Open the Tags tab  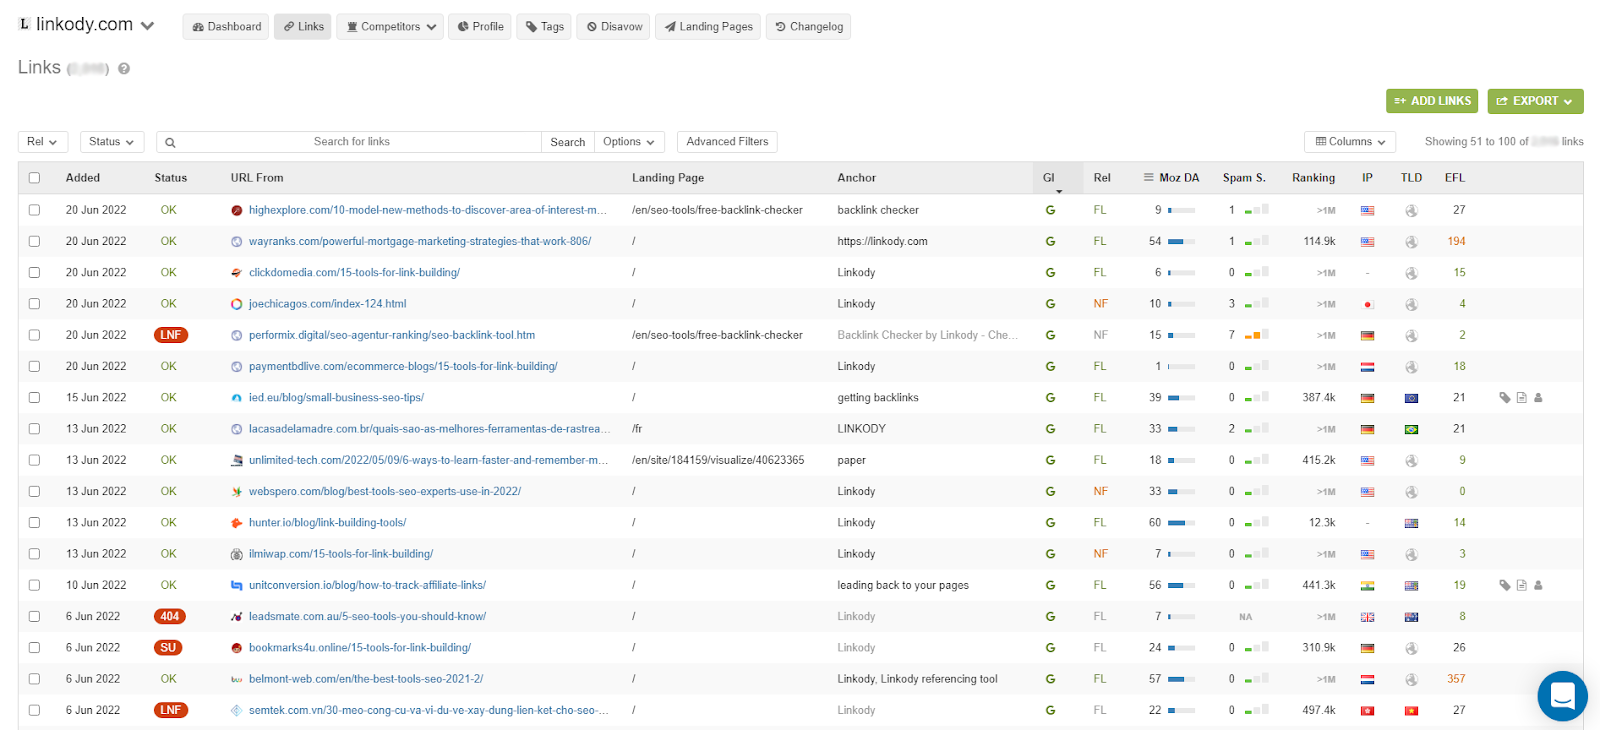[544, 27]
